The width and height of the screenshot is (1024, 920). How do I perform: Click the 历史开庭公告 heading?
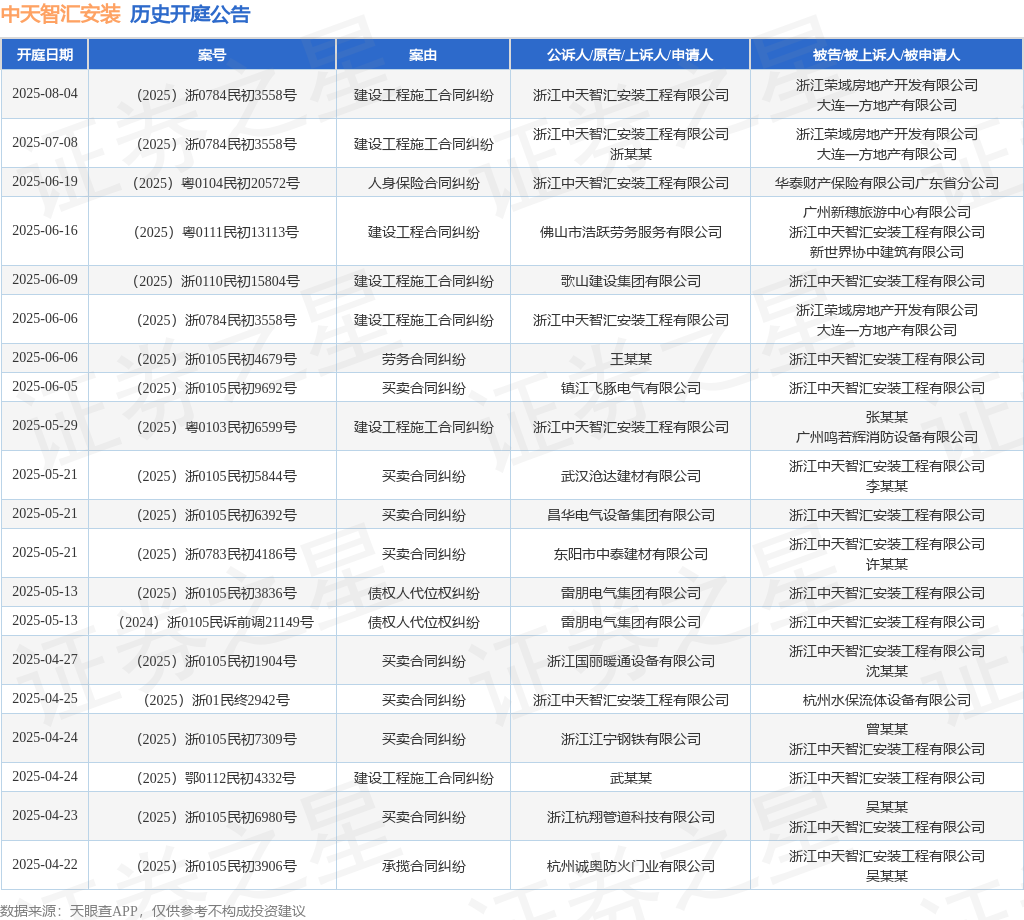pos(190,14)
